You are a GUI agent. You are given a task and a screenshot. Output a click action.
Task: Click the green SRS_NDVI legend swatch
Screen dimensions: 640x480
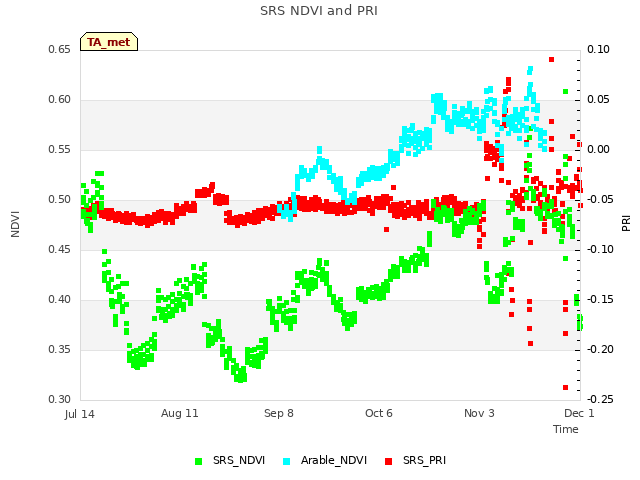(199, 461)
